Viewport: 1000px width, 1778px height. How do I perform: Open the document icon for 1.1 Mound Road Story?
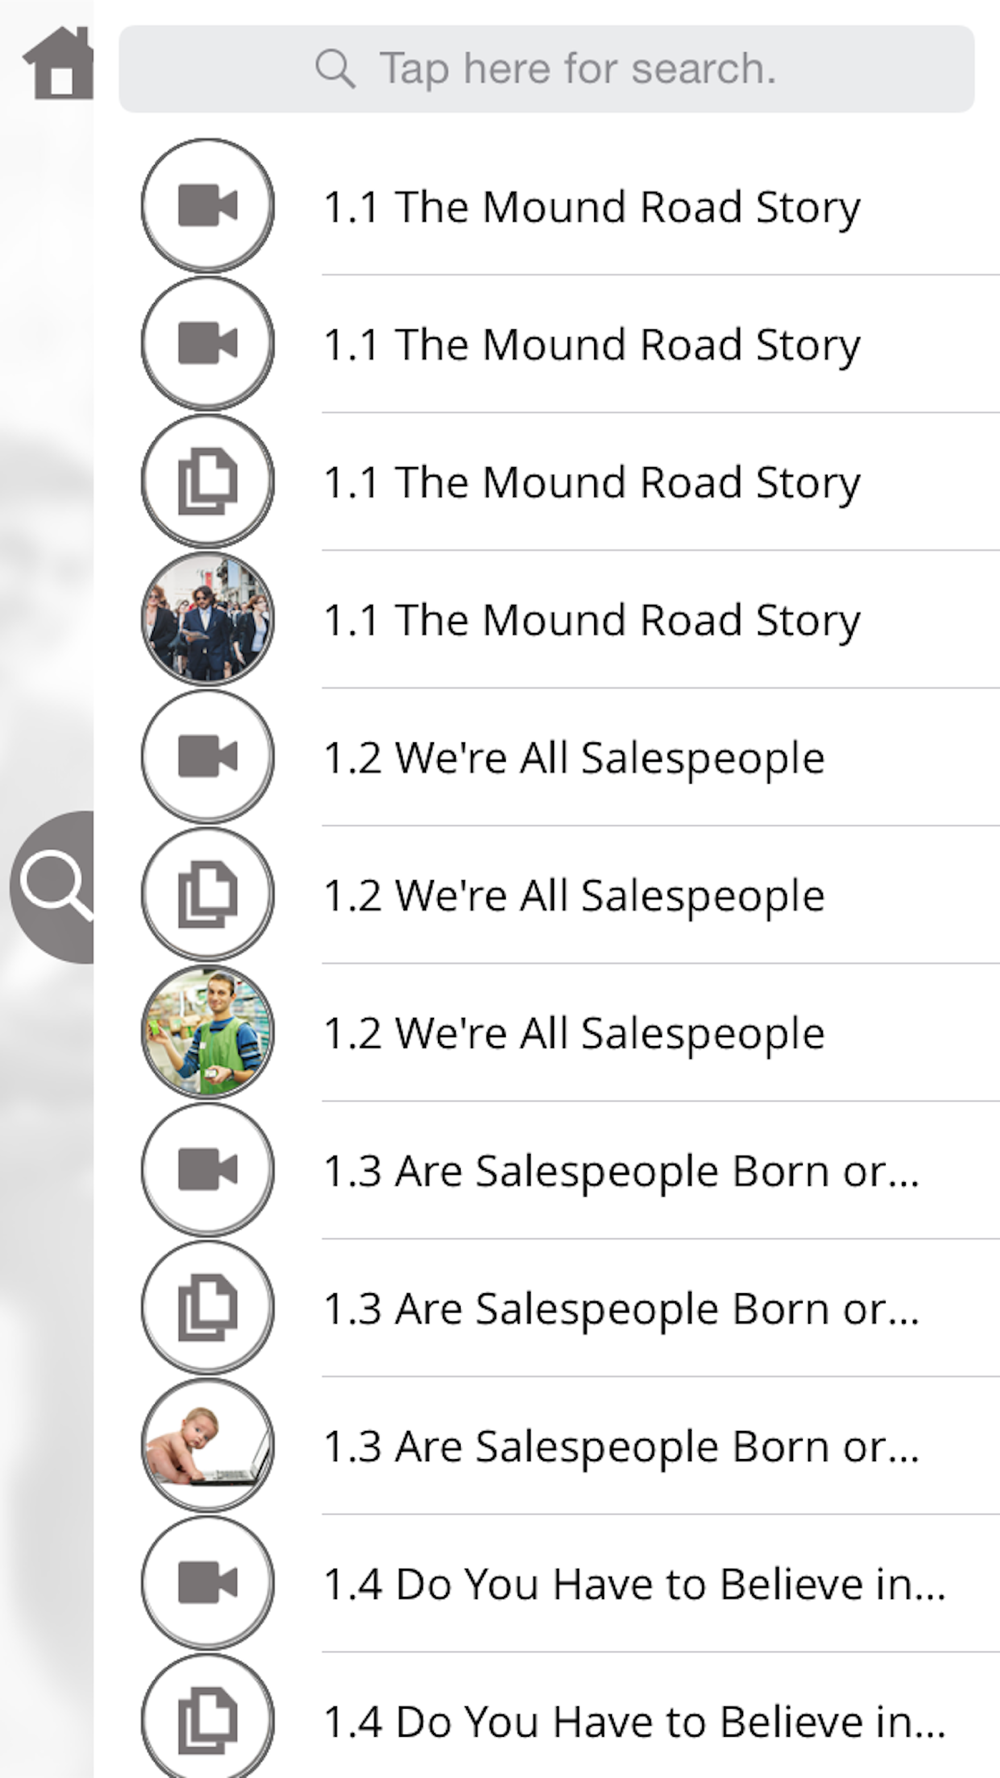207,481
